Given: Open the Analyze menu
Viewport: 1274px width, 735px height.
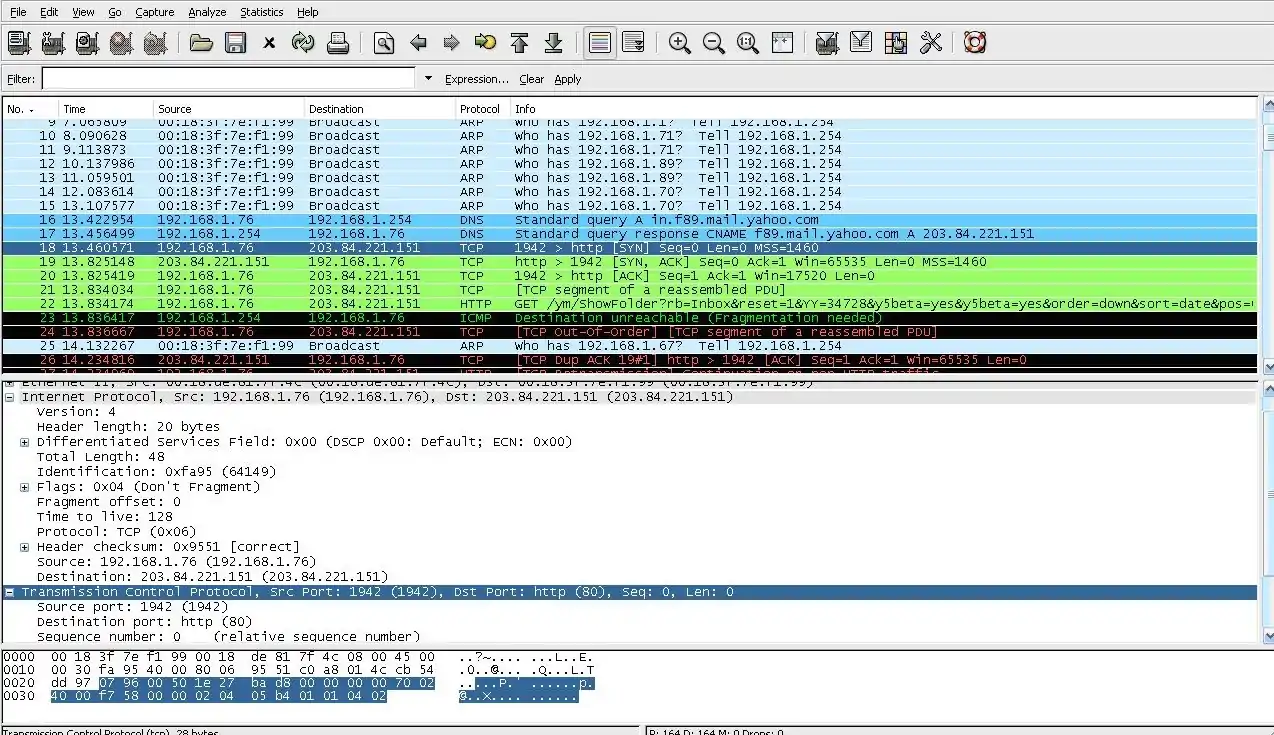Looking at the screenshot, I should 207,12.
